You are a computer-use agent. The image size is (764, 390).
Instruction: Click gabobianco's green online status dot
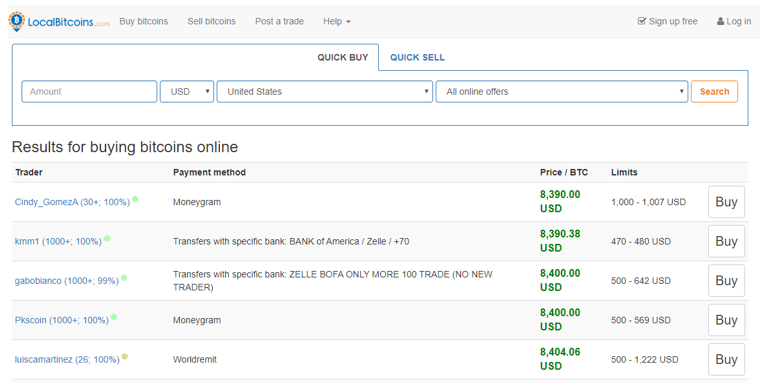click(x=124, y=278)
